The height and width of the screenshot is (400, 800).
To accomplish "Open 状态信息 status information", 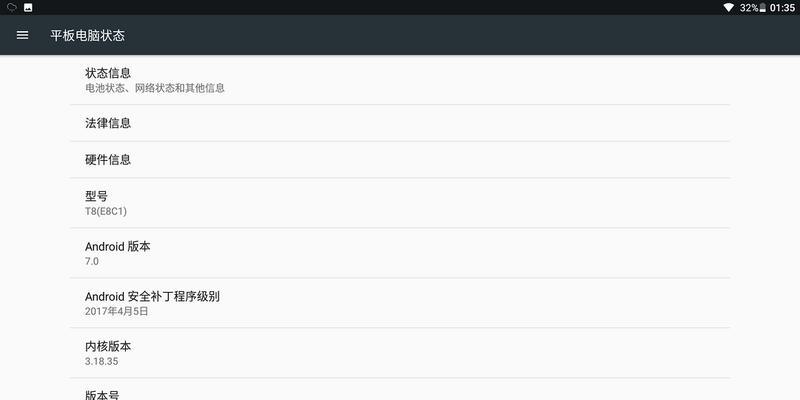I will (x=400, y=80).
